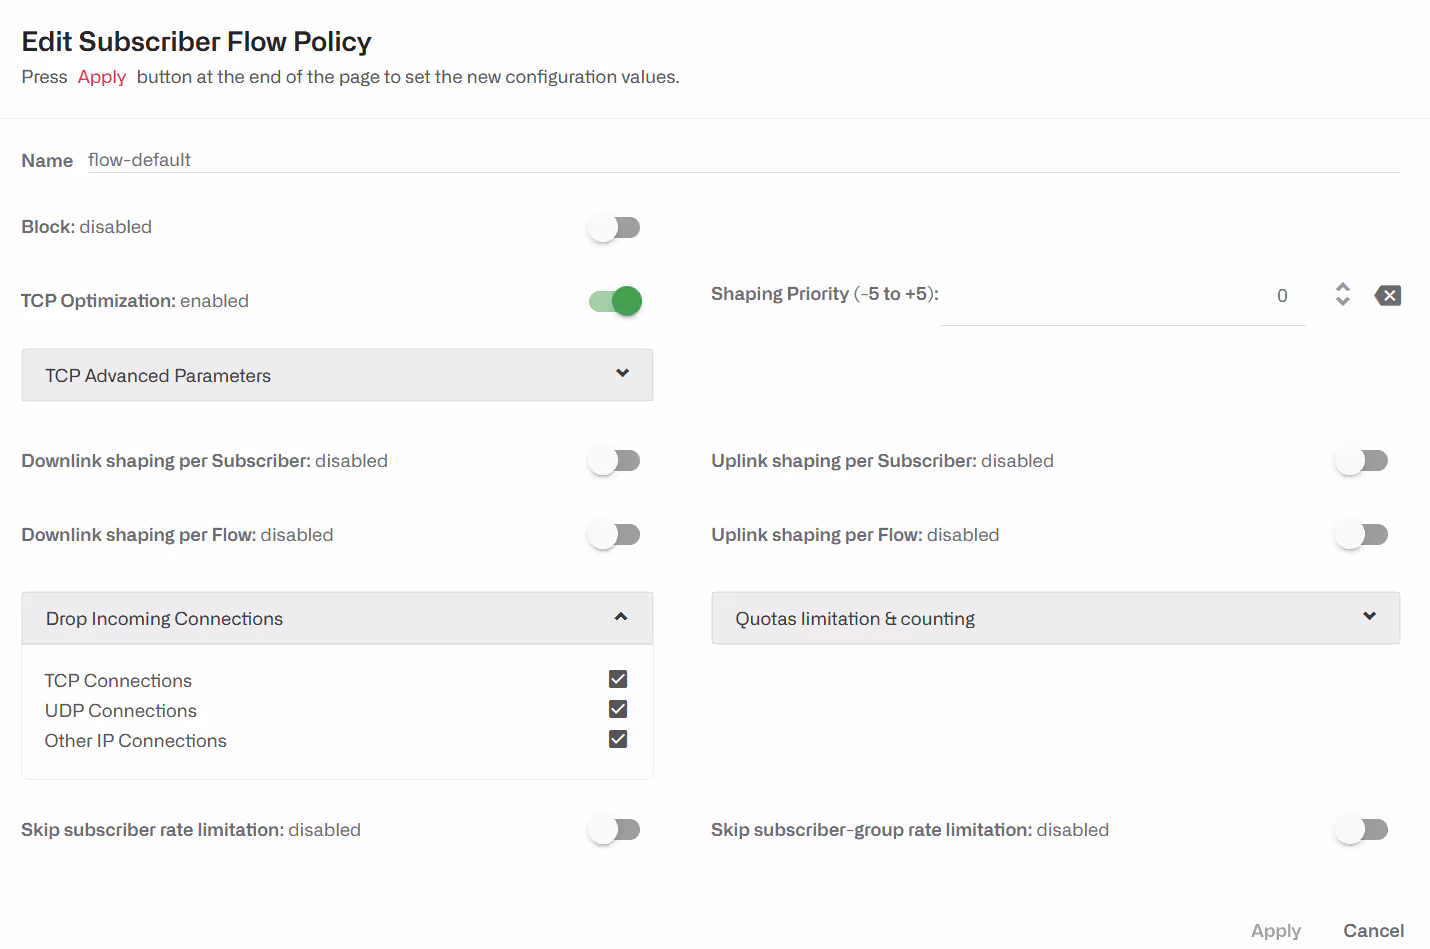Enable Downlink shaping per Subscriber
The image size is (1430, 949).
614,461
